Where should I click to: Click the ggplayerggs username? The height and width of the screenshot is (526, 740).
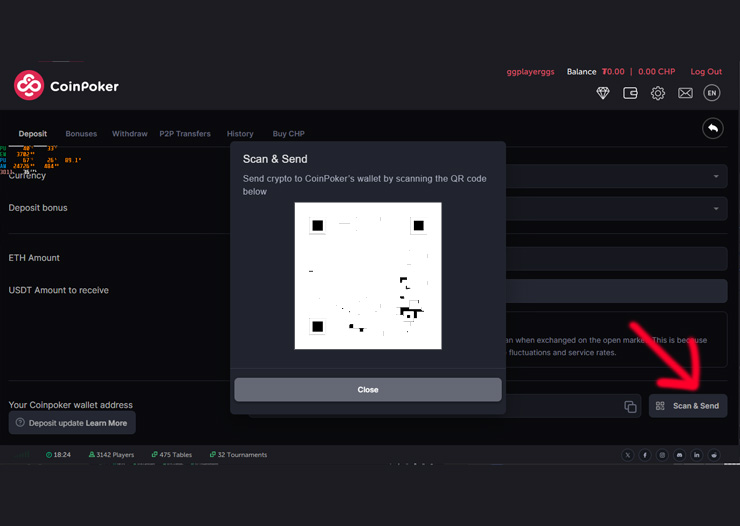pyautogui.click(x=530, y=72)
